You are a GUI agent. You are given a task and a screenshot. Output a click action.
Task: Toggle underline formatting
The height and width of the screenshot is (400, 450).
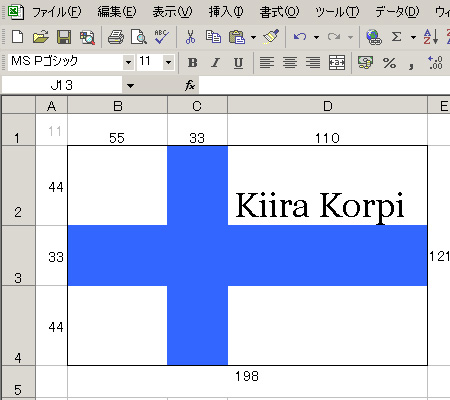238,63
